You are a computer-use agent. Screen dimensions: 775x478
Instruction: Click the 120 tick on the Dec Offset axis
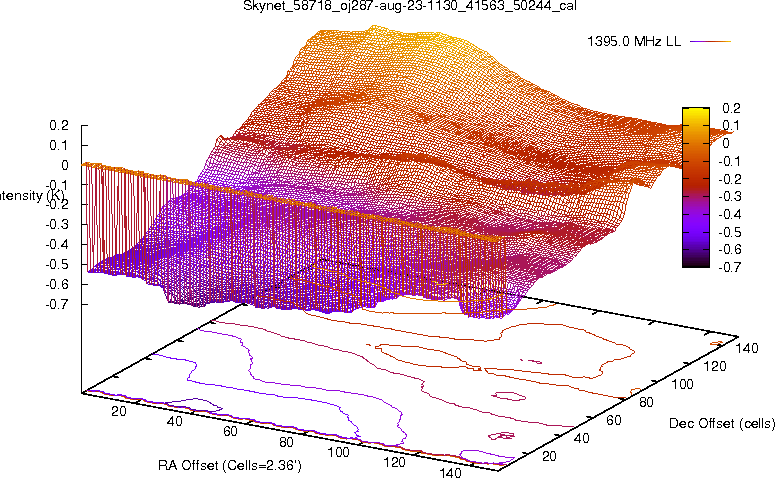pos(715,366)
